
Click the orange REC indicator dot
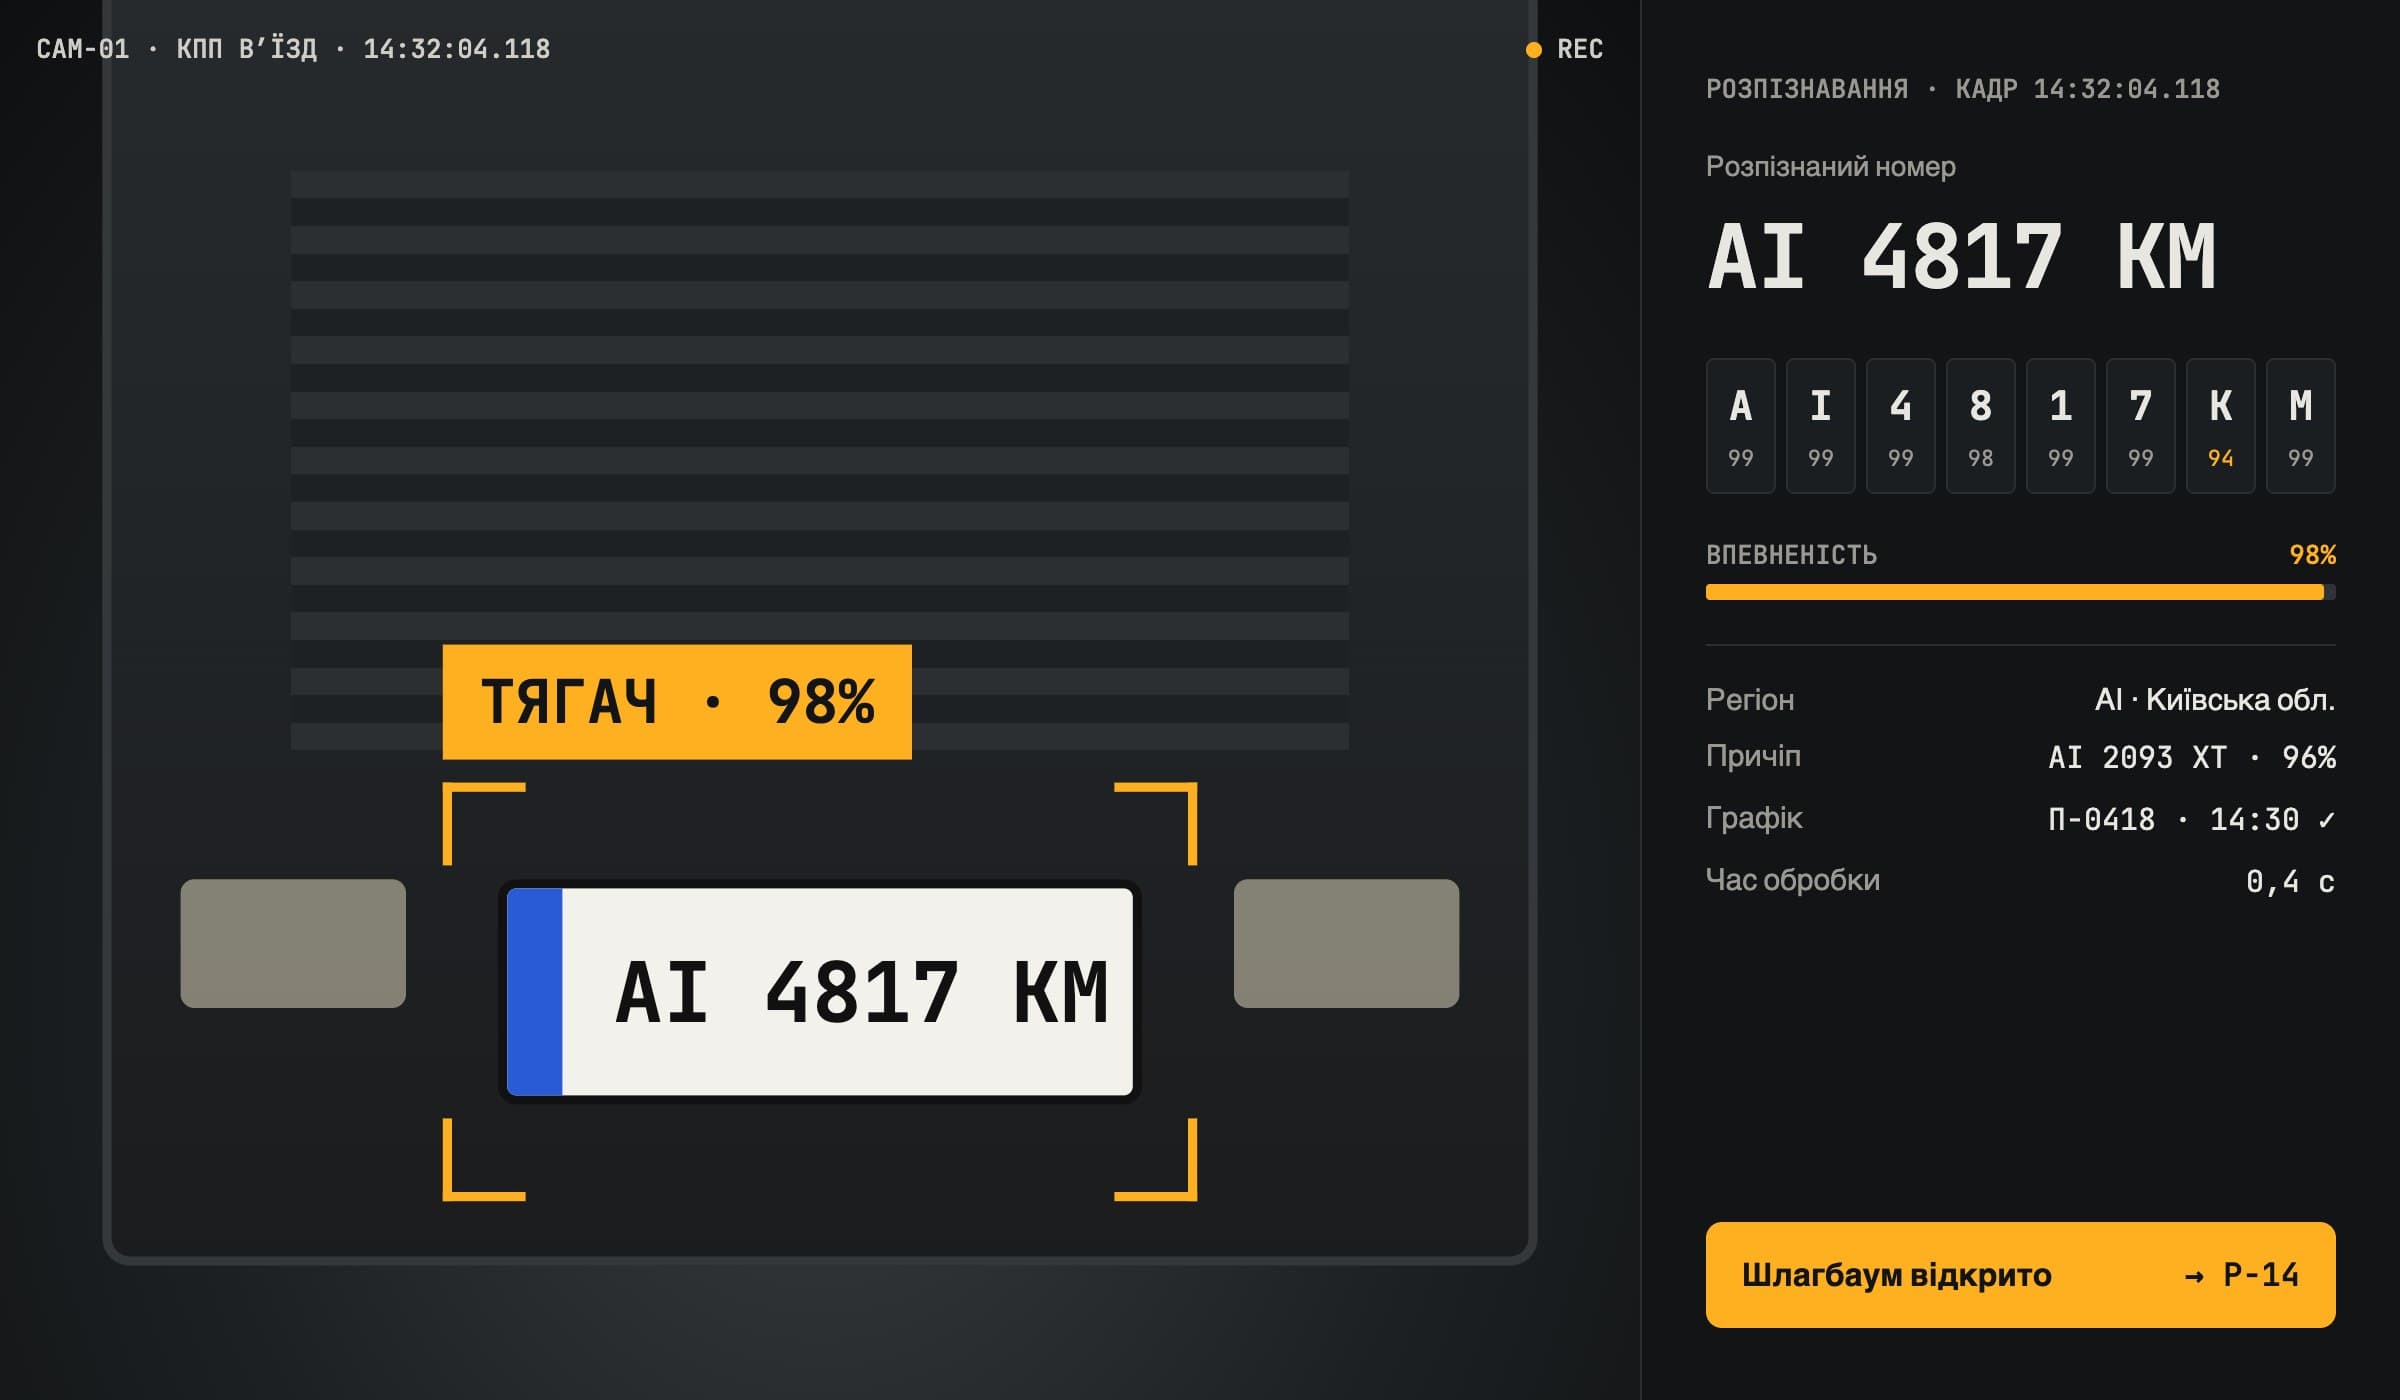1533,49
